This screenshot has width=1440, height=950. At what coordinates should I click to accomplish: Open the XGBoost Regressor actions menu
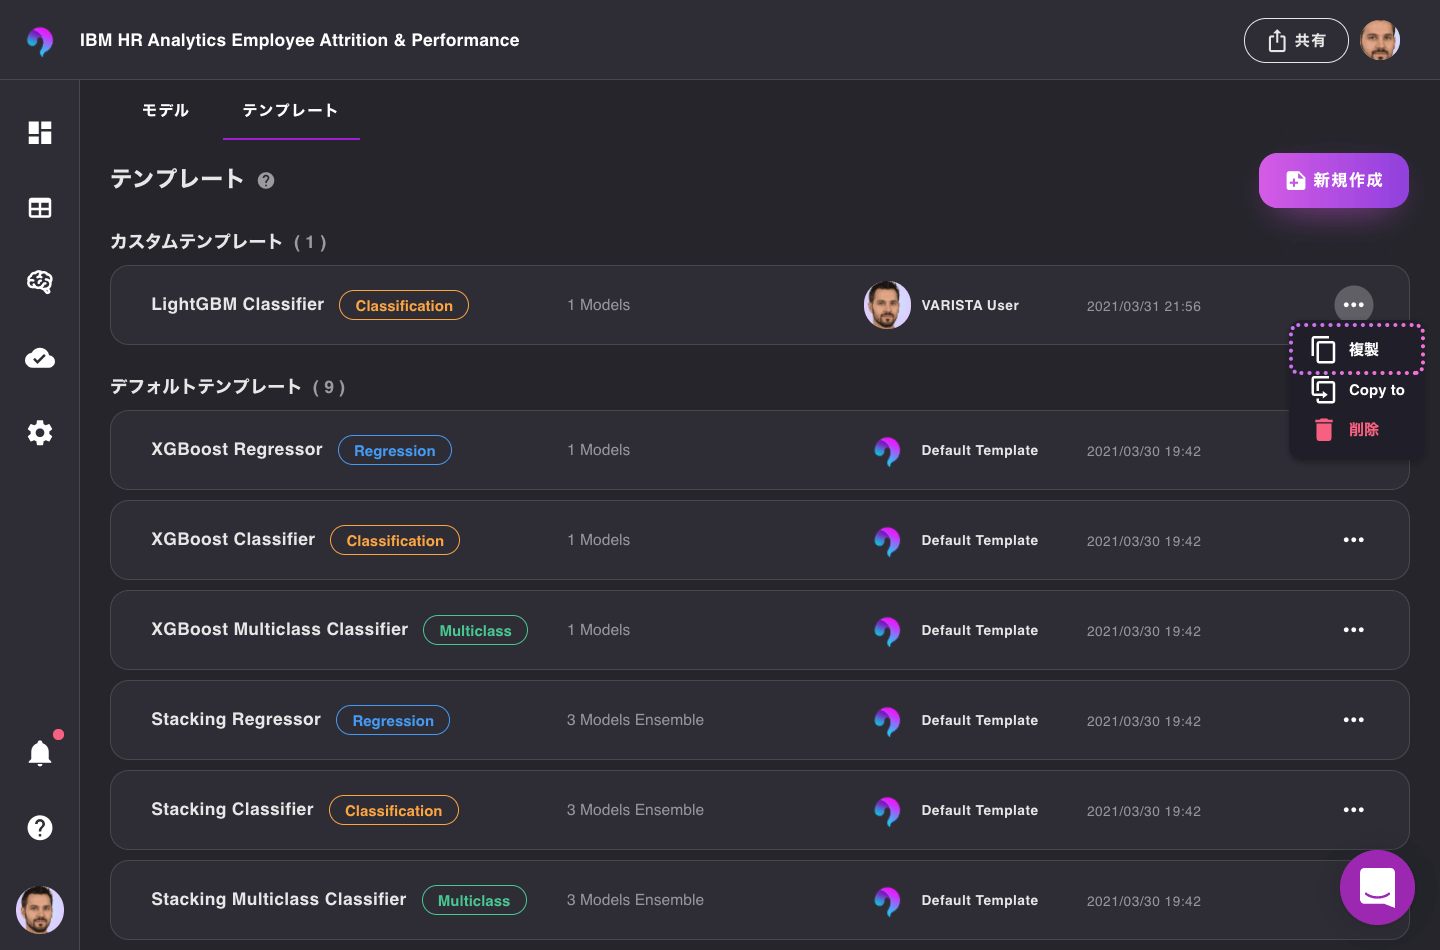pyautogui.click(x=1353, y=450)
